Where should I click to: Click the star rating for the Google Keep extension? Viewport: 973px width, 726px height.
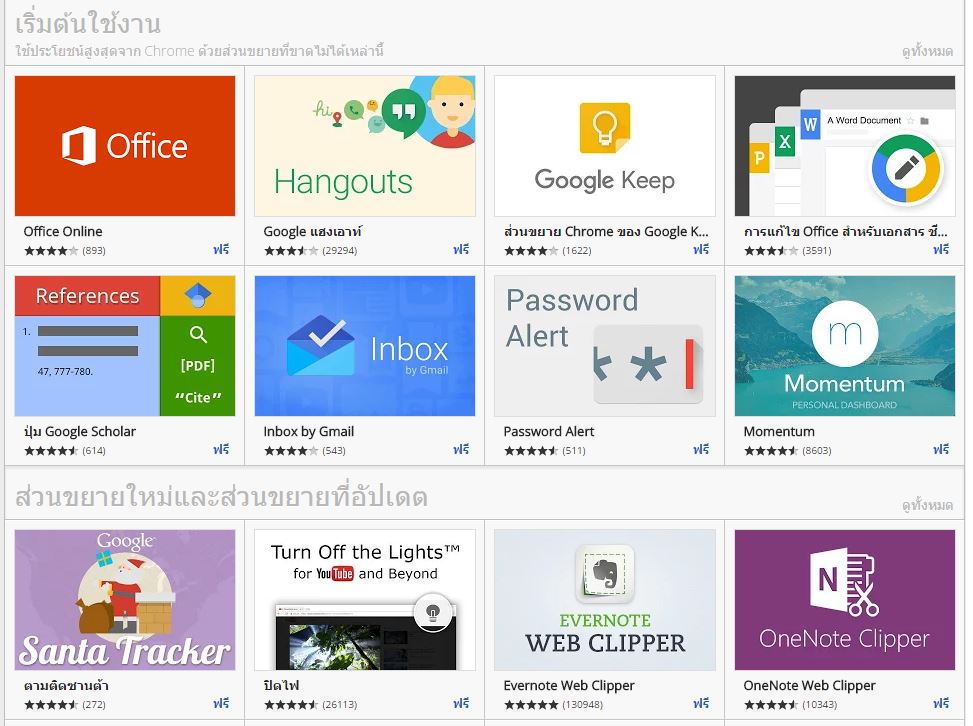tap(531, 251)
